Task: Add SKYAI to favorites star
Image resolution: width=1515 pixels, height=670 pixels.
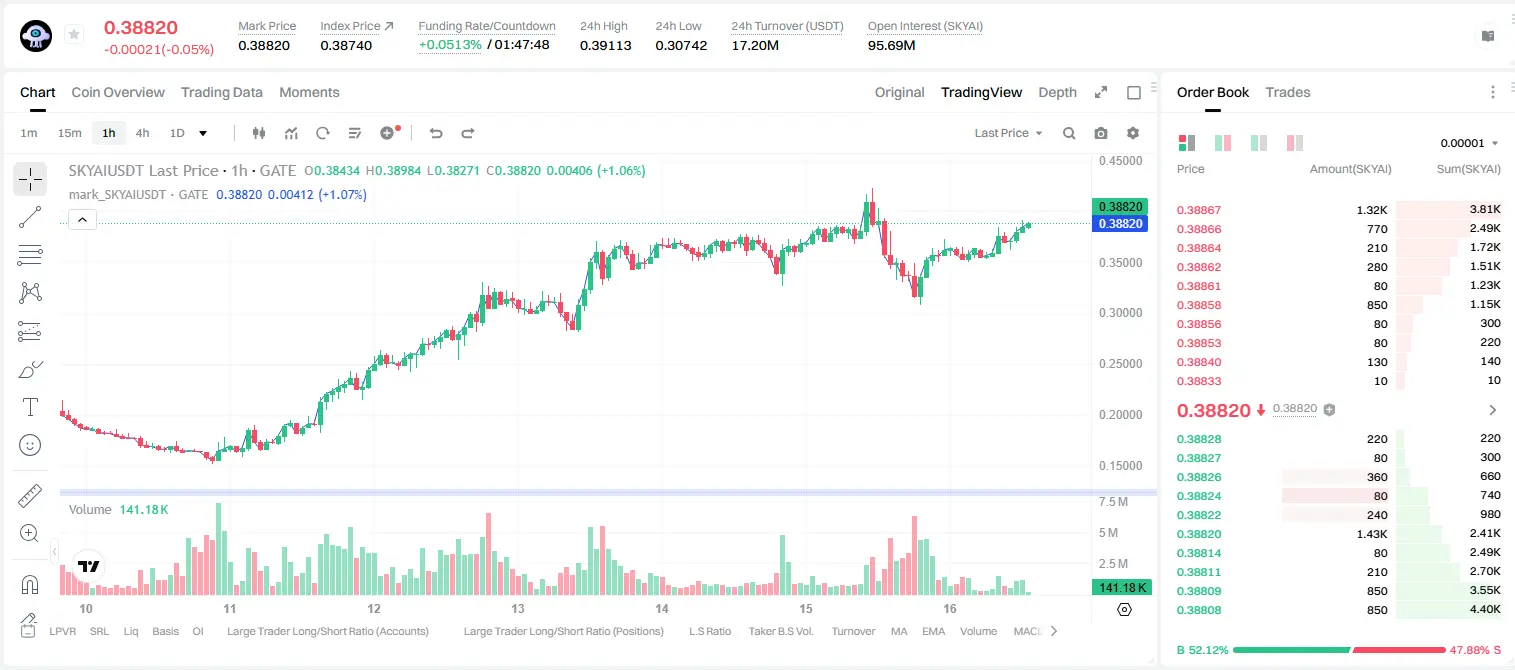Action: click(74, 35)
